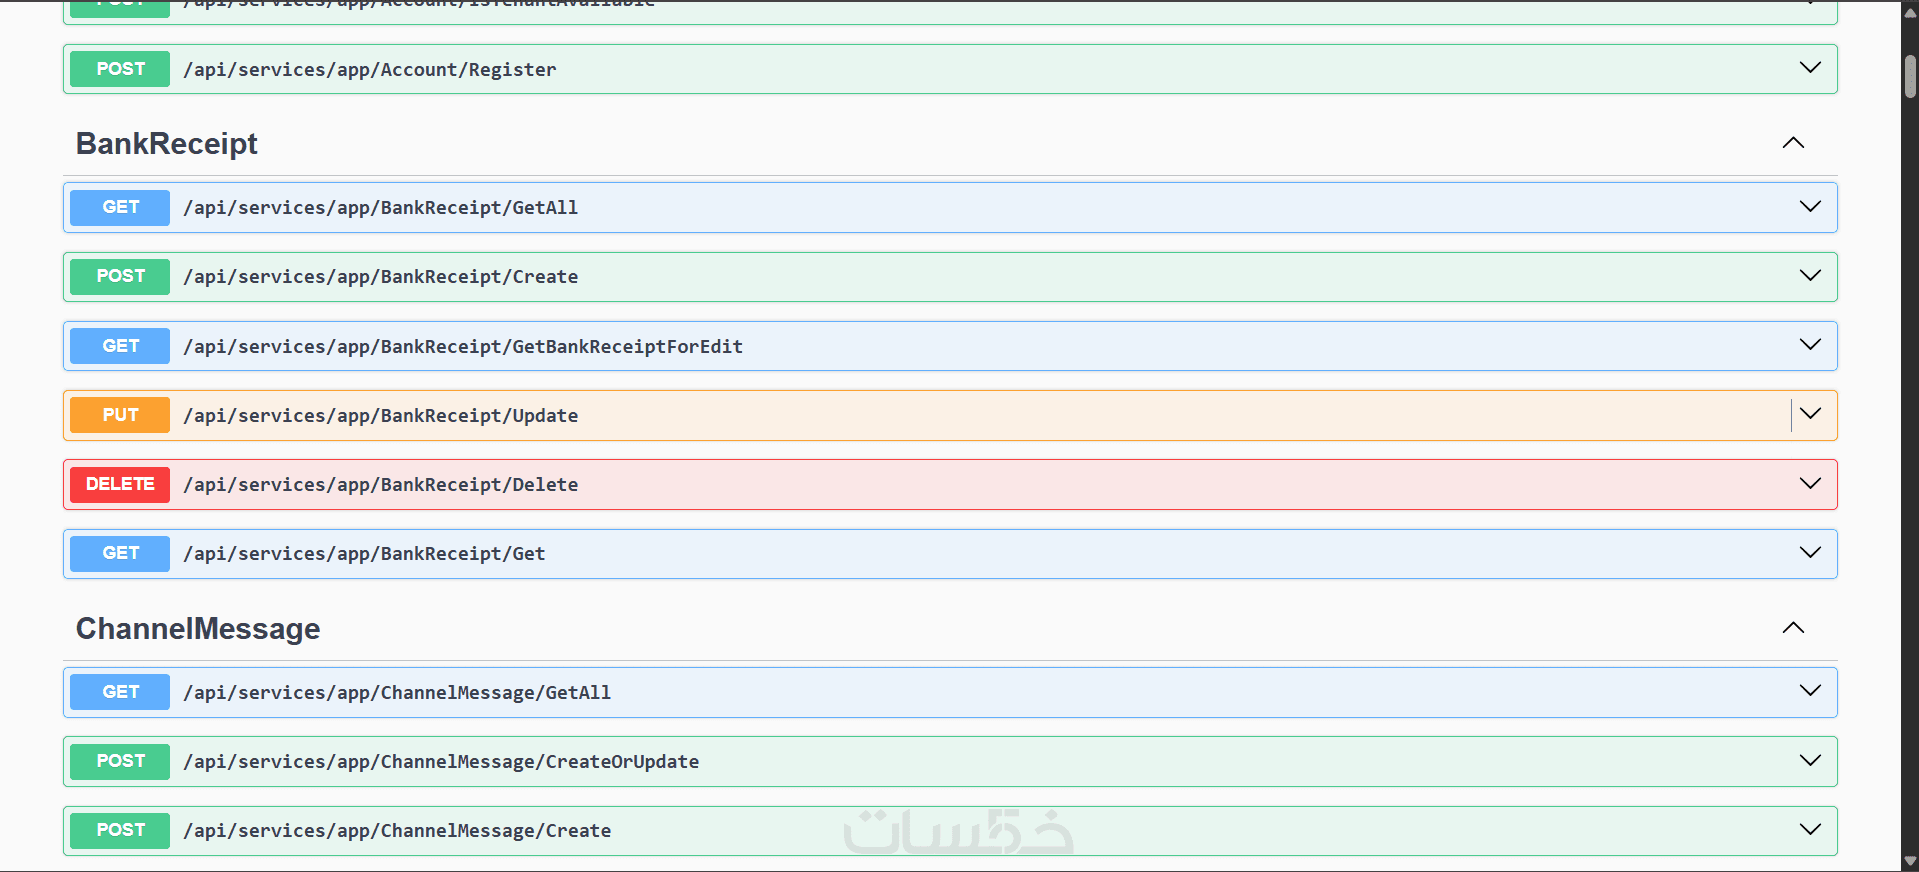Expand chevron for BankReceipt/Update

point(1810,414)
